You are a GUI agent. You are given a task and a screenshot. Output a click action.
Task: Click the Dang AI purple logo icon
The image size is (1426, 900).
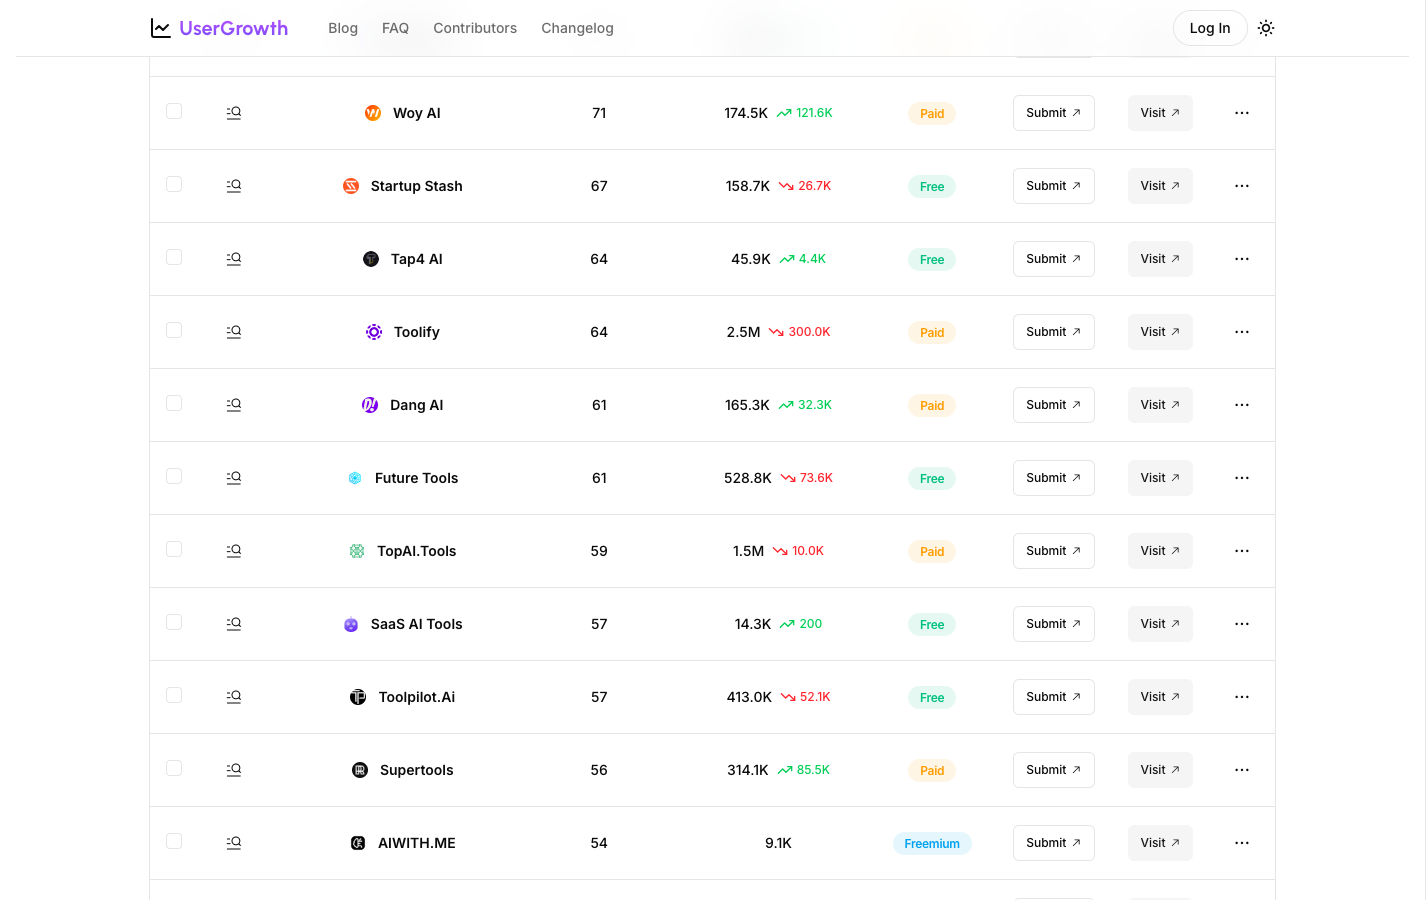(x=370, y=404)
